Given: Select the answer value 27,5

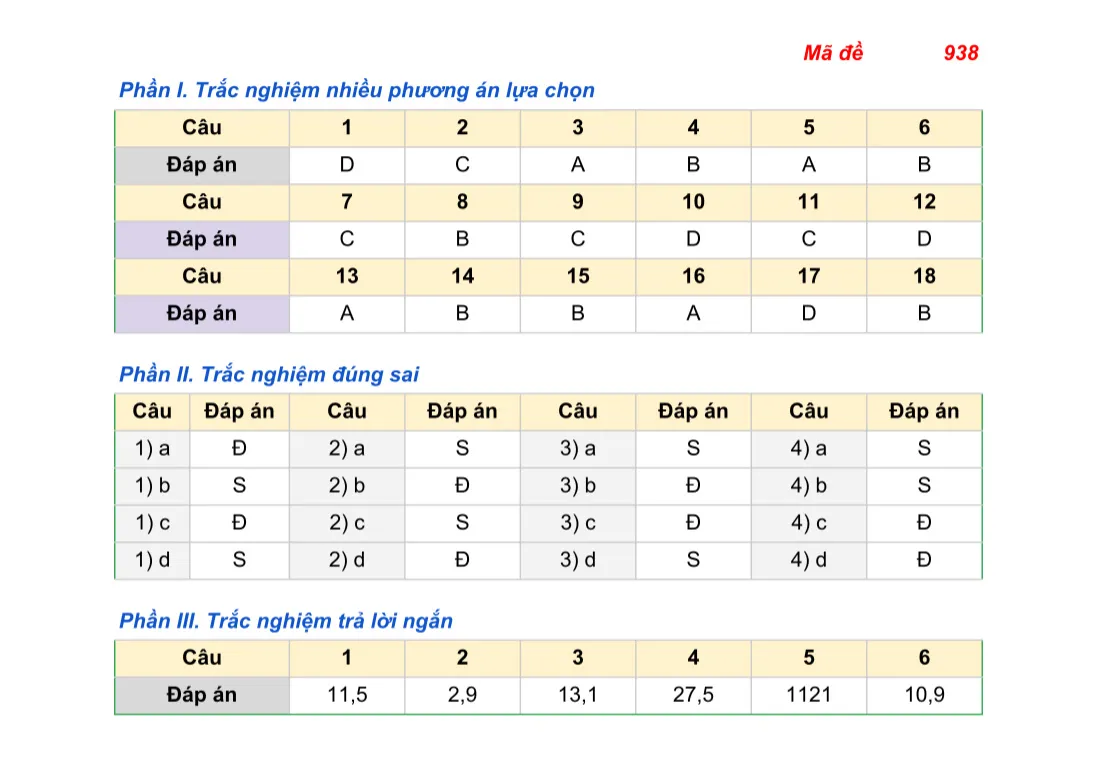Looking at the screenshot, I should coord(693,695).
